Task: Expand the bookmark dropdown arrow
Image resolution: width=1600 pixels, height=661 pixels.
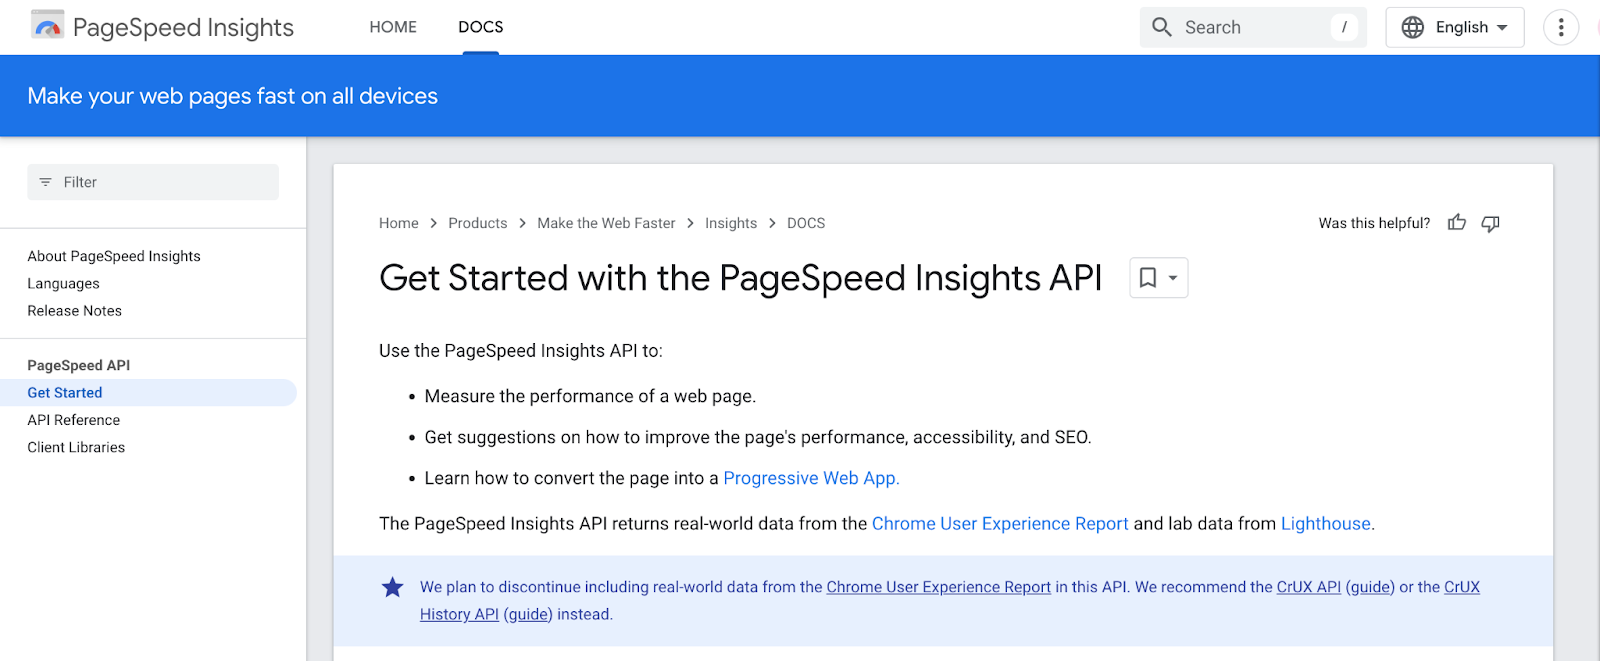Action: [x=1173, y=278]
